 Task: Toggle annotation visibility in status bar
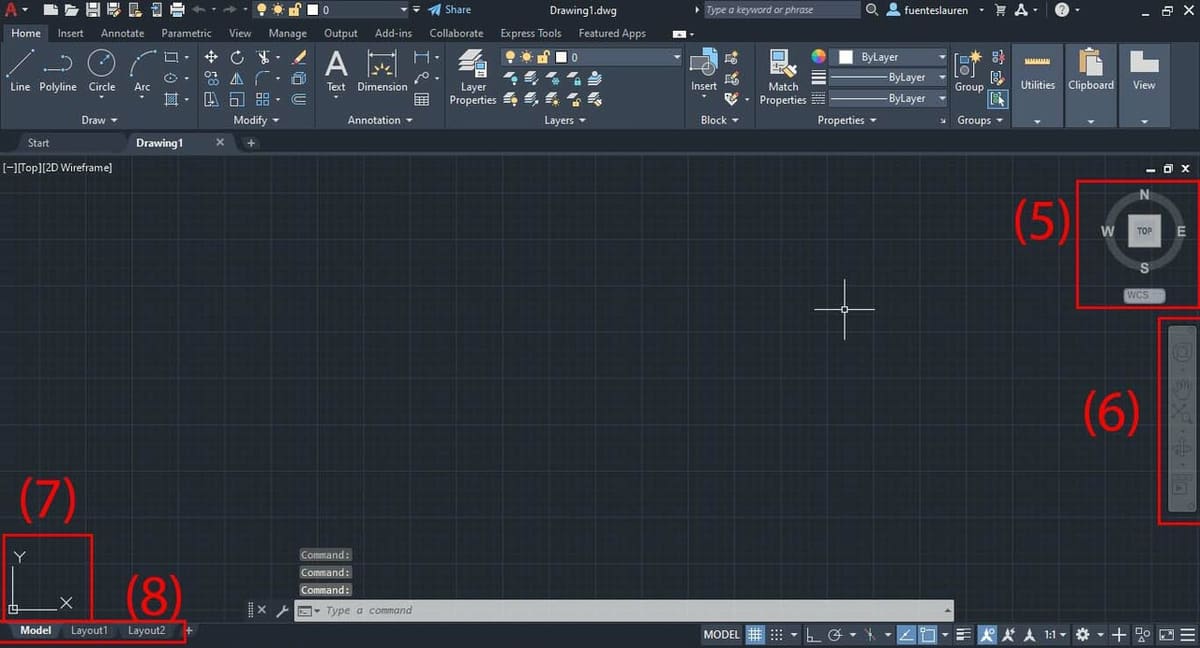tap(988, 634)
